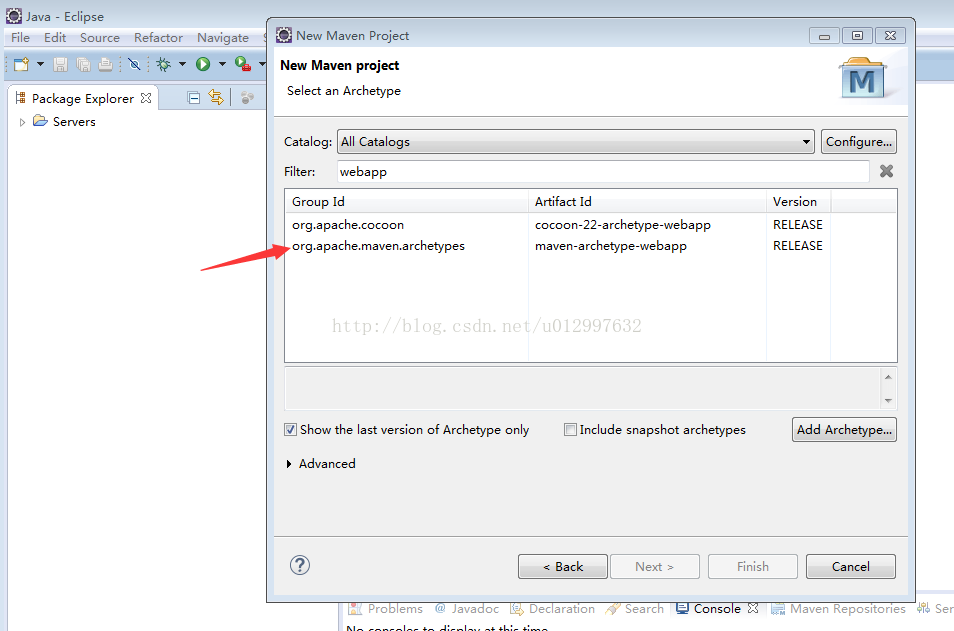
Task: Click Collapse All icon in Package Explorer
Action: coord(194,97)
